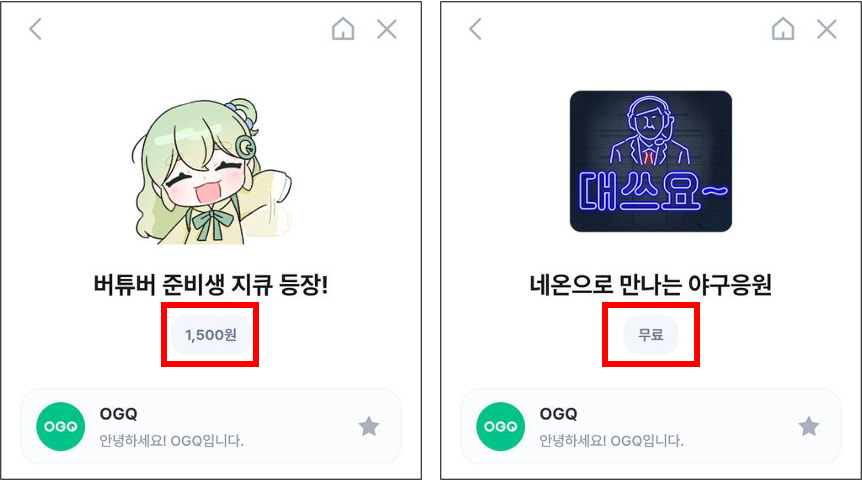The height and width of the screenshot is (480, 862).
Task: Open the neon 대쓰요~ sticker preview
Action: pos(651,161)
